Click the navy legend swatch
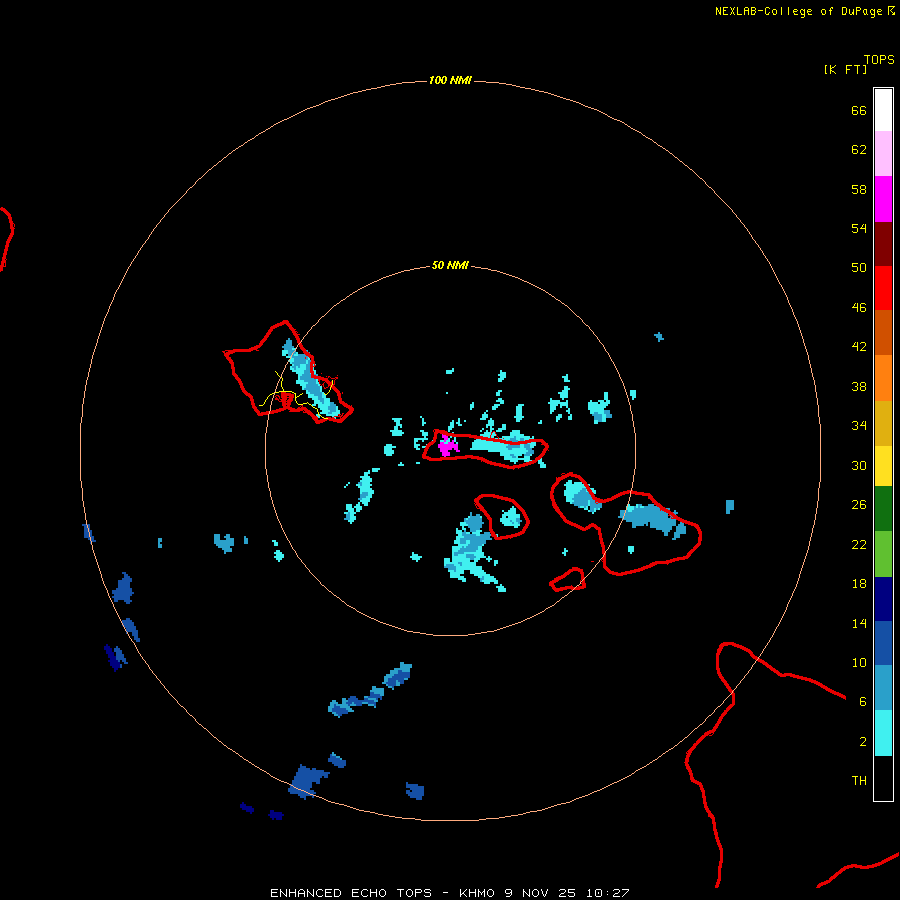Image resolution: width=900 pixels, height=900 pixels. pos(883,599)
